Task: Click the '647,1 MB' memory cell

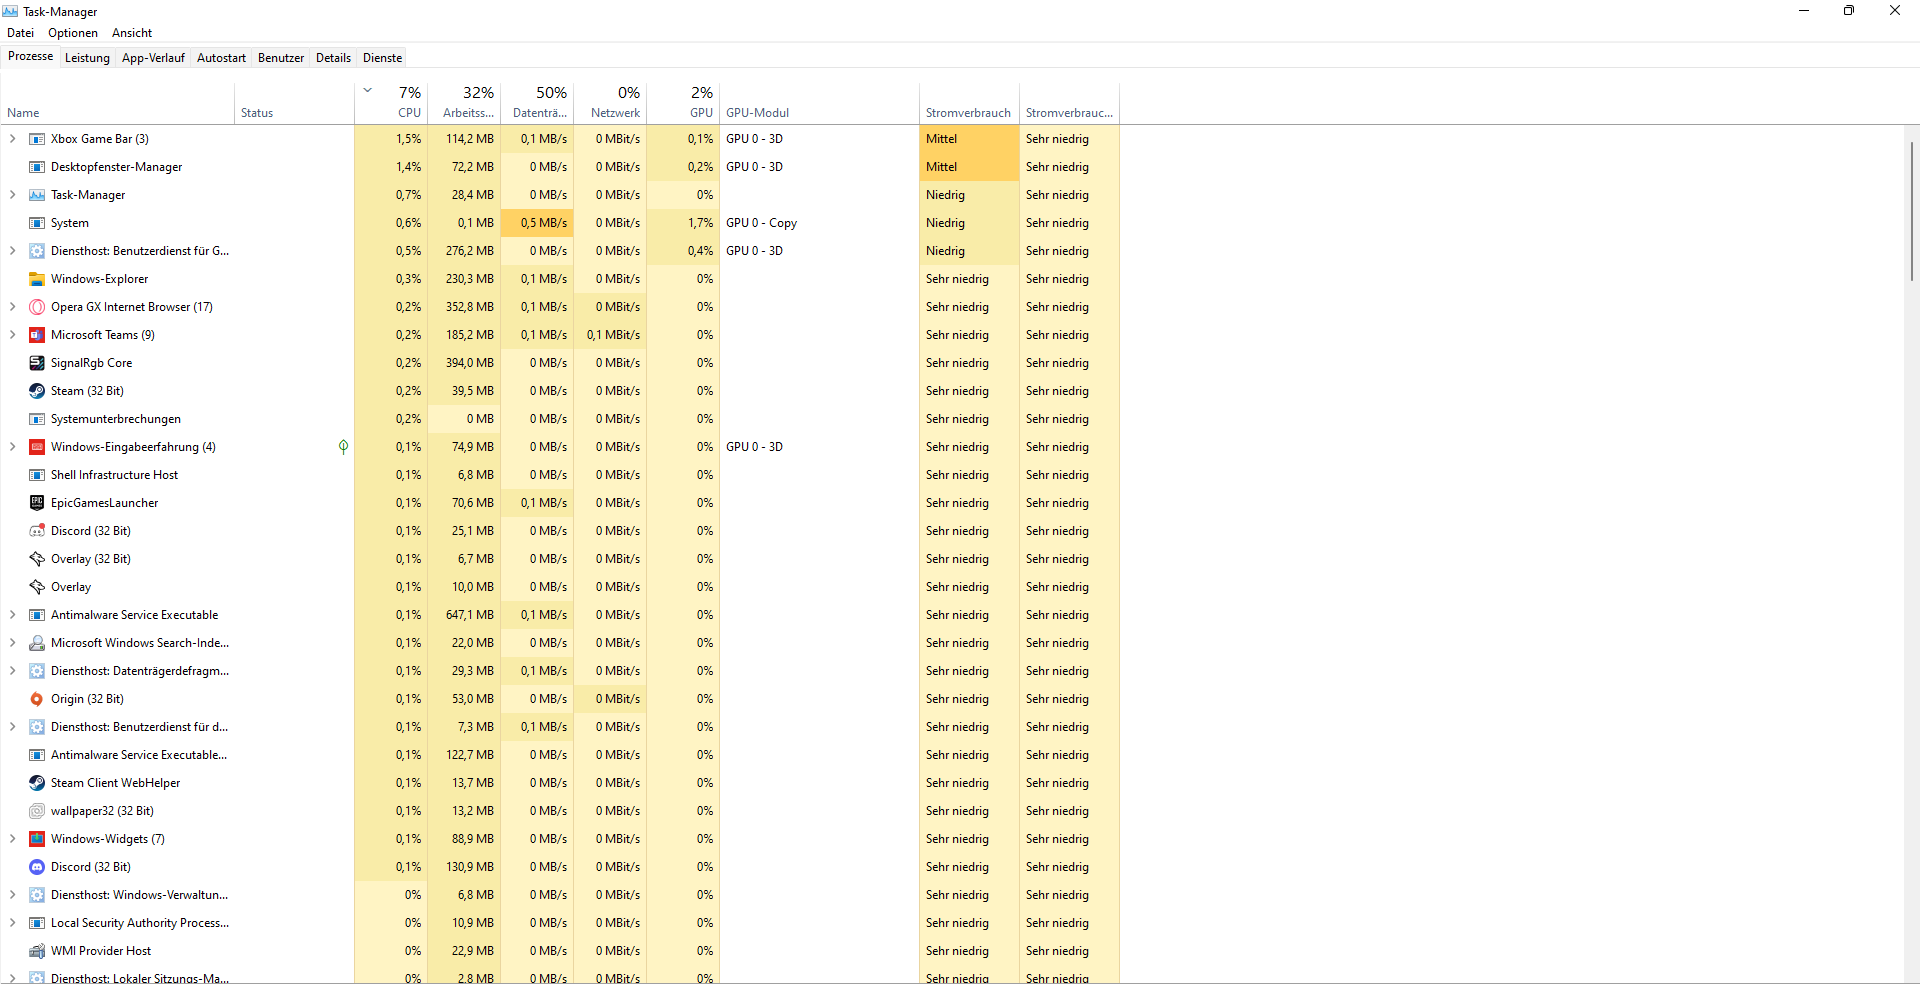Action: click(x=464, y=615)
